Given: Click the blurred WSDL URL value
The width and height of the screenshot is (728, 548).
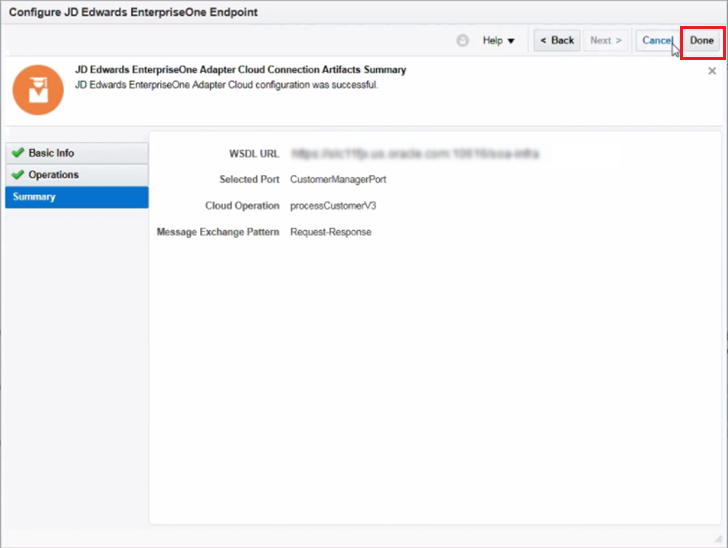Looking at the screenshot, I should coord(415,154).
